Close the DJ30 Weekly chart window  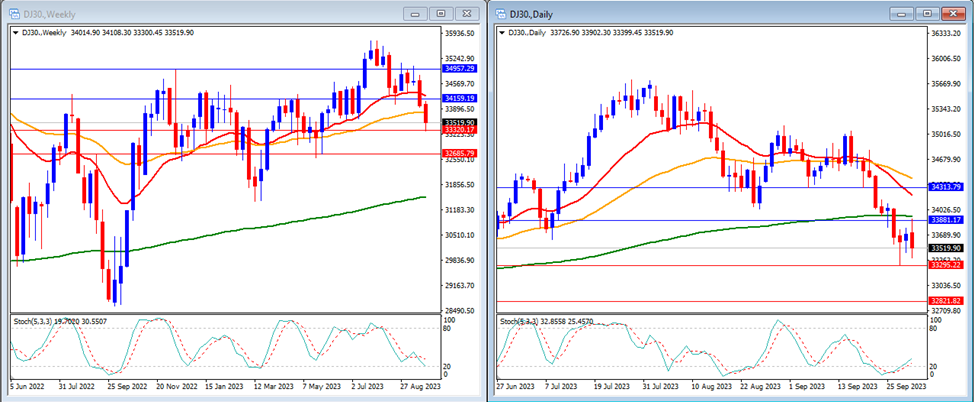(467, 14)
